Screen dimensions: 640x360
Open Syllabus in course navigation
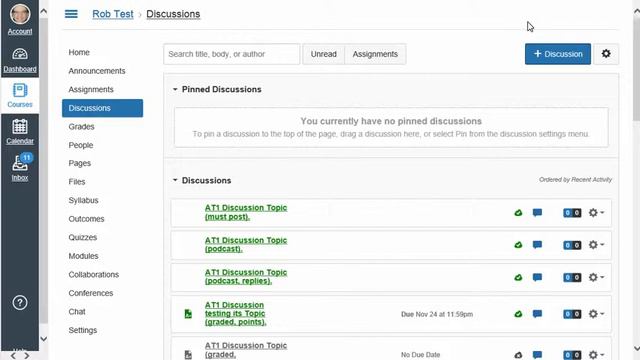[x=83, y=200]
